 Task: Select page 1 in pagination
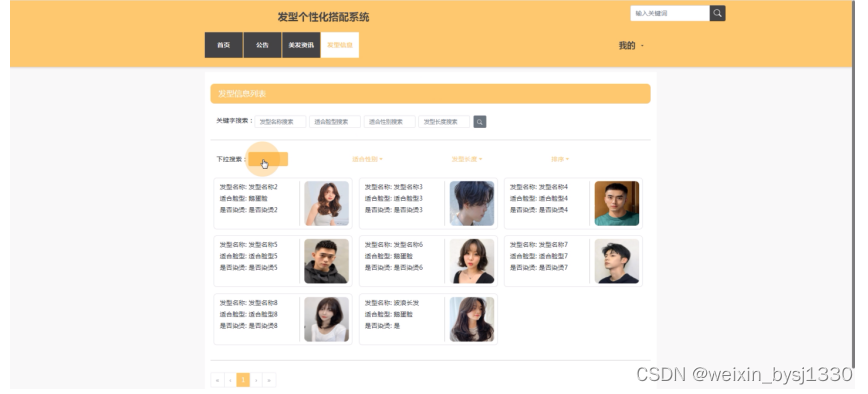(243, 380)
